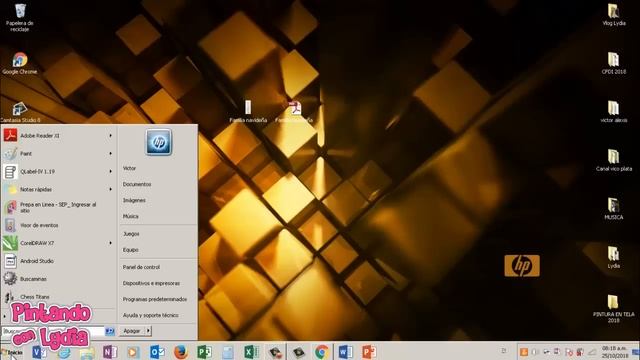Open the arrow next to Apagar
The width and height of the screenshot is (640, 360).
click(x=148, y=331)
